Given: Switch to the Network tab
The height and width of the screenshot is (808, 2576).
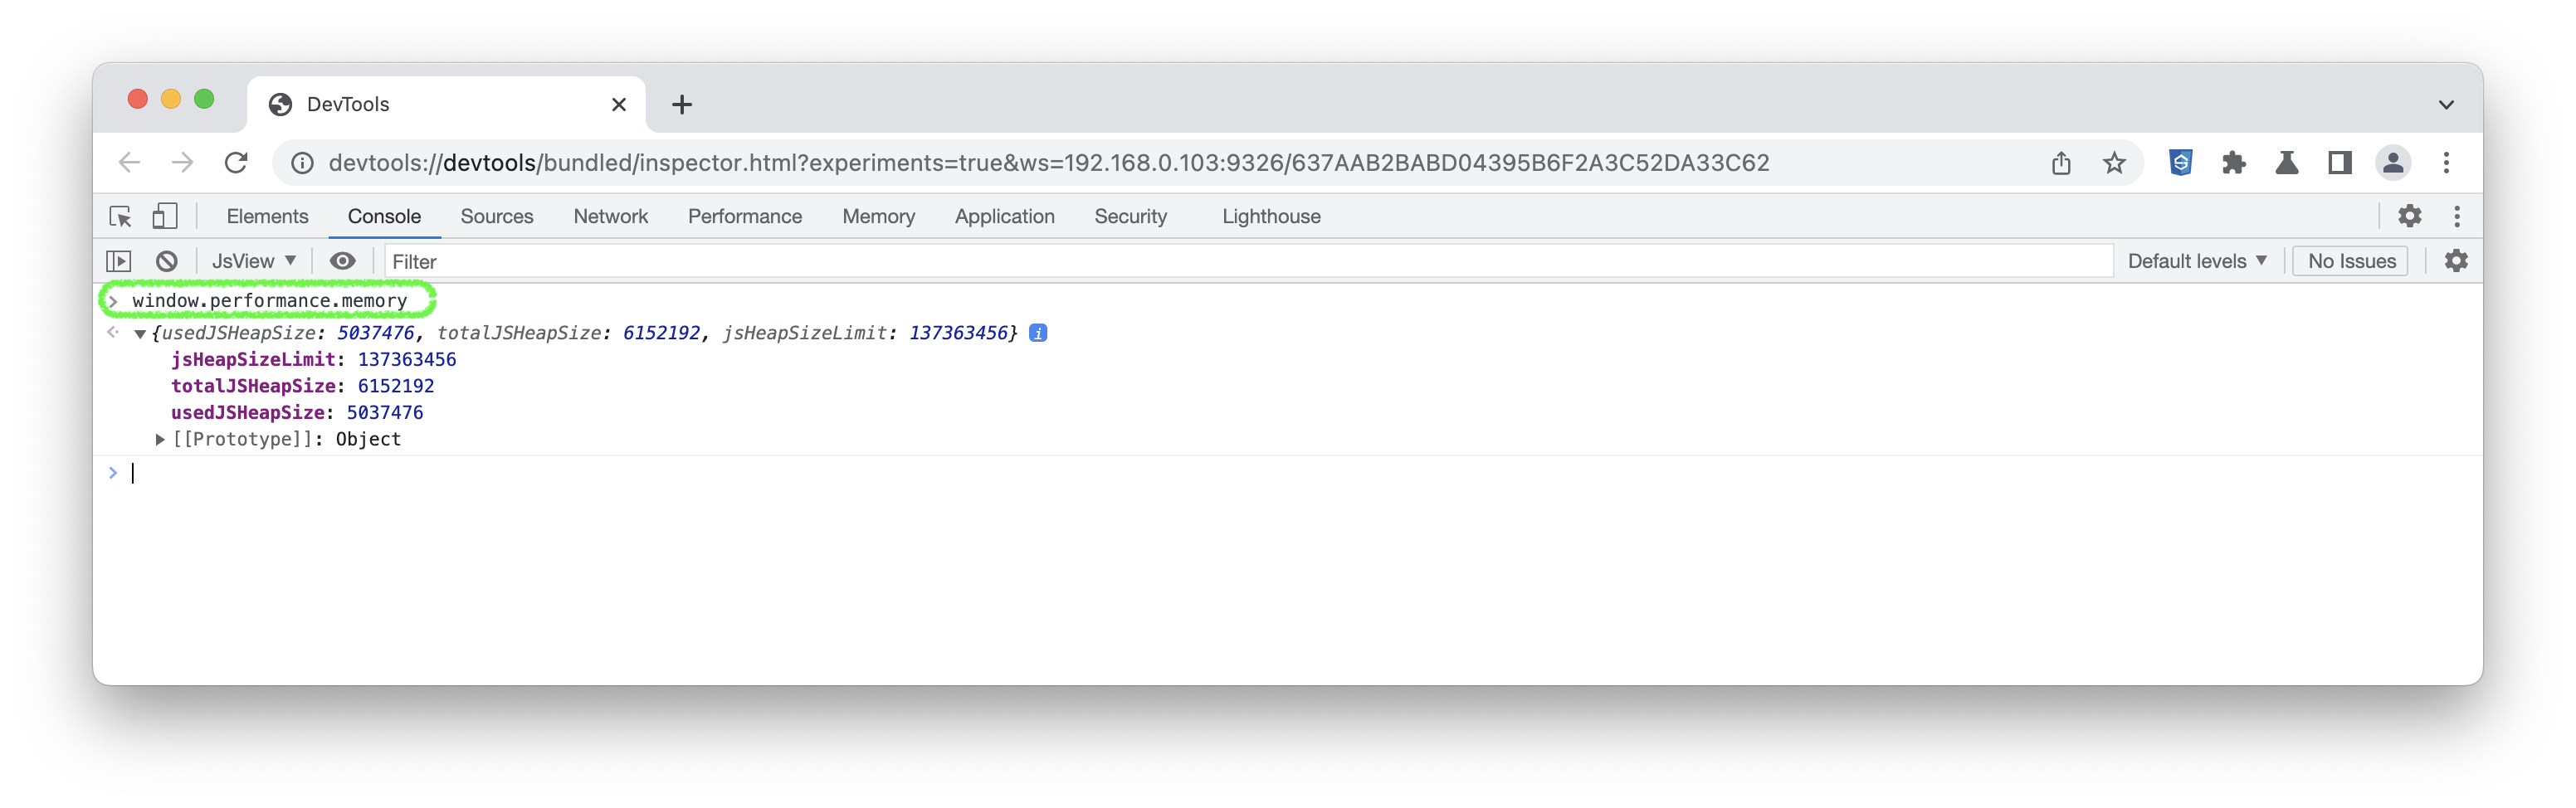Looking at the screenshot, I should point(610,217).
